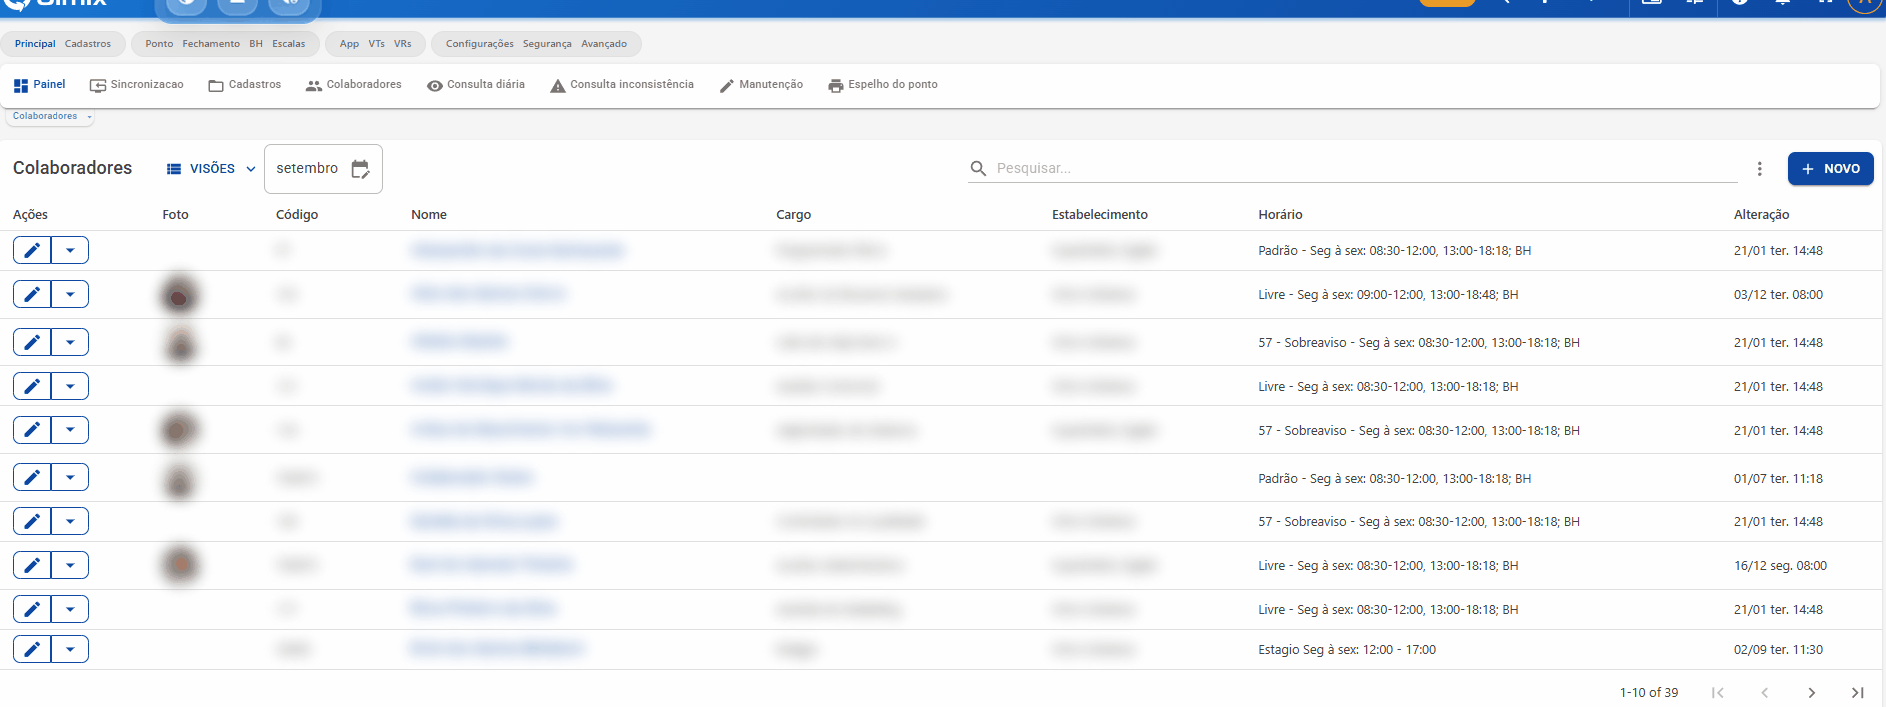Open the Cadastros folder toolbar item
Screen dimensions: 1886x707
(x=245, y=85)
